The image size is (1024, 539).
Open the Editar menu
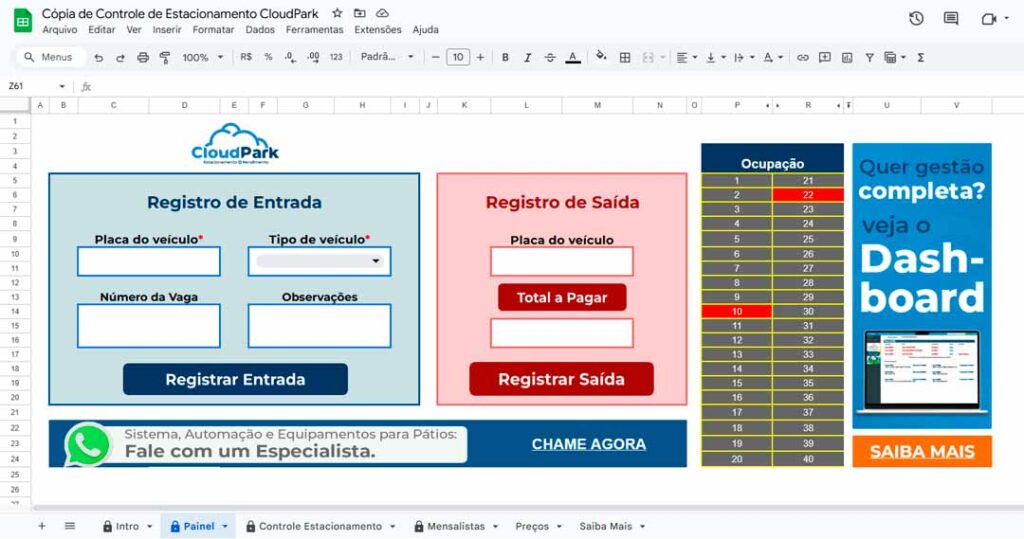tap(102, 29)
